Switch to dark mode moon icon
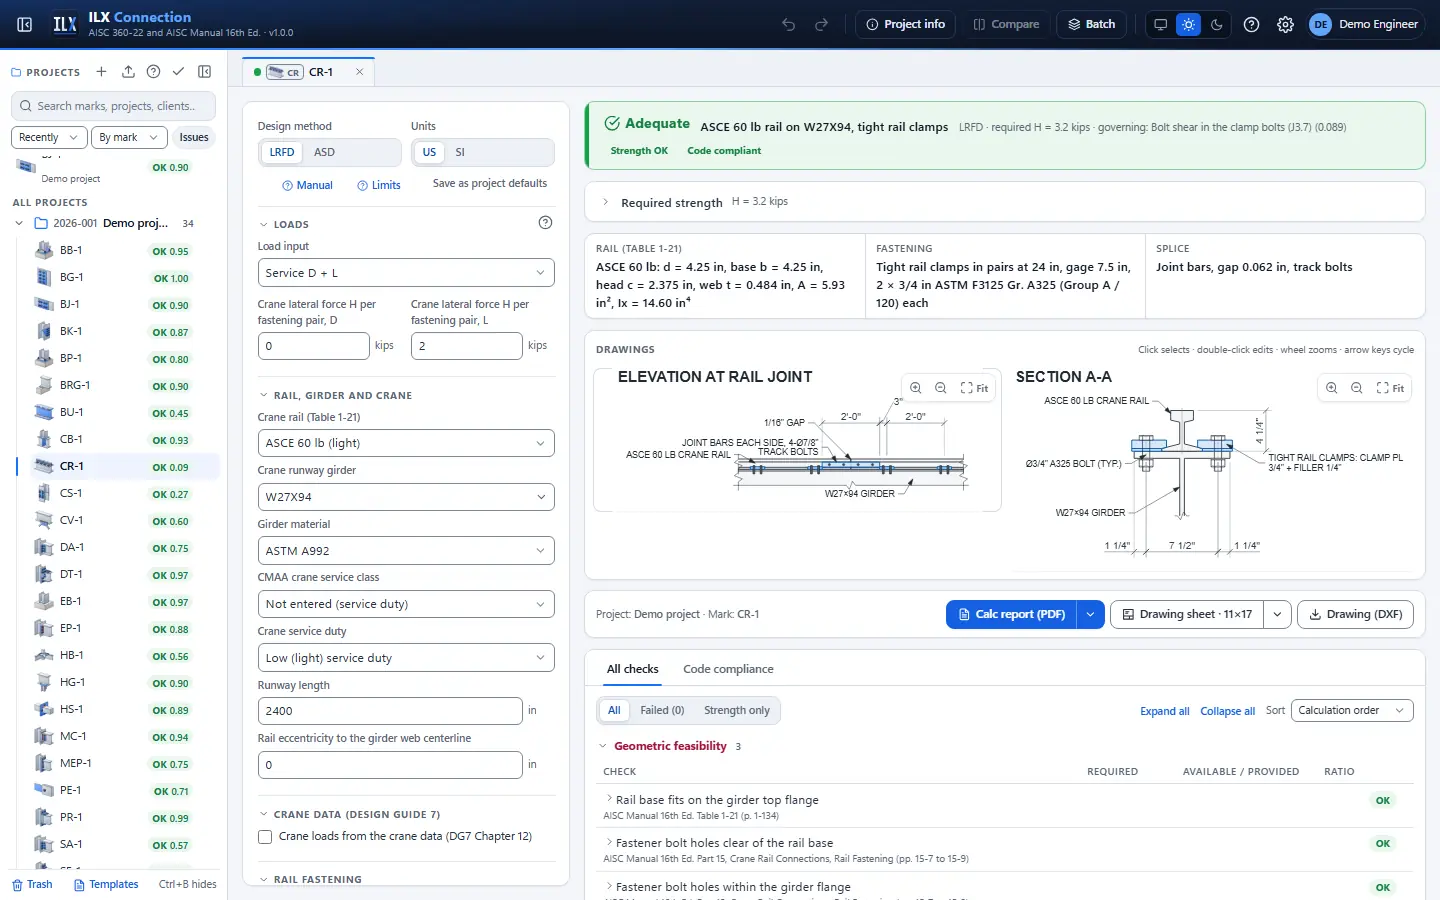The height and width of the screenshot is (900, 1440). click(x=1216, y=25)
